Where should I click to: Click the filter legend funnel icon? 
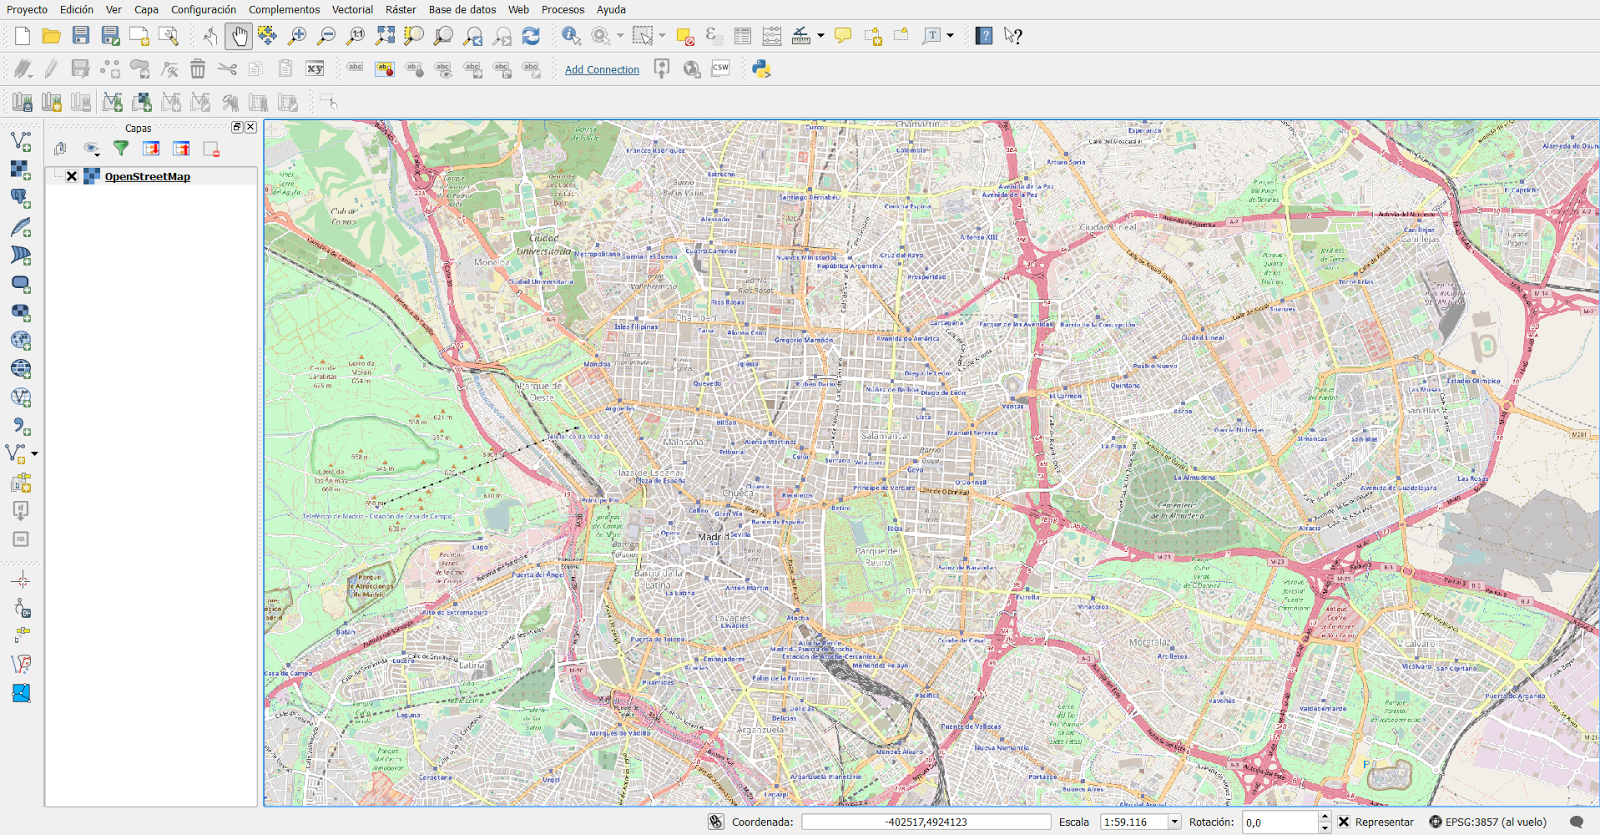tap(121, 149)
